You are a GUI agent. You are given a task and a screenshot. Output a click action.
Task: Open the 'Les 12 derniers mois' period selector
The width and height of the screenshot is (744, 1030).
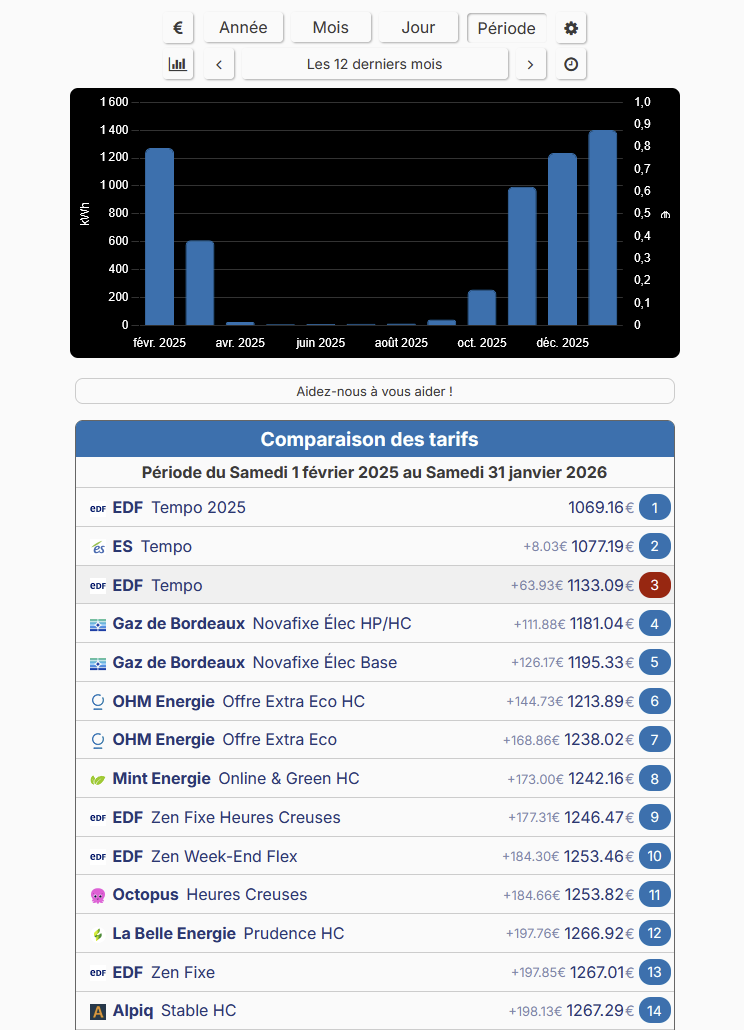374,64
